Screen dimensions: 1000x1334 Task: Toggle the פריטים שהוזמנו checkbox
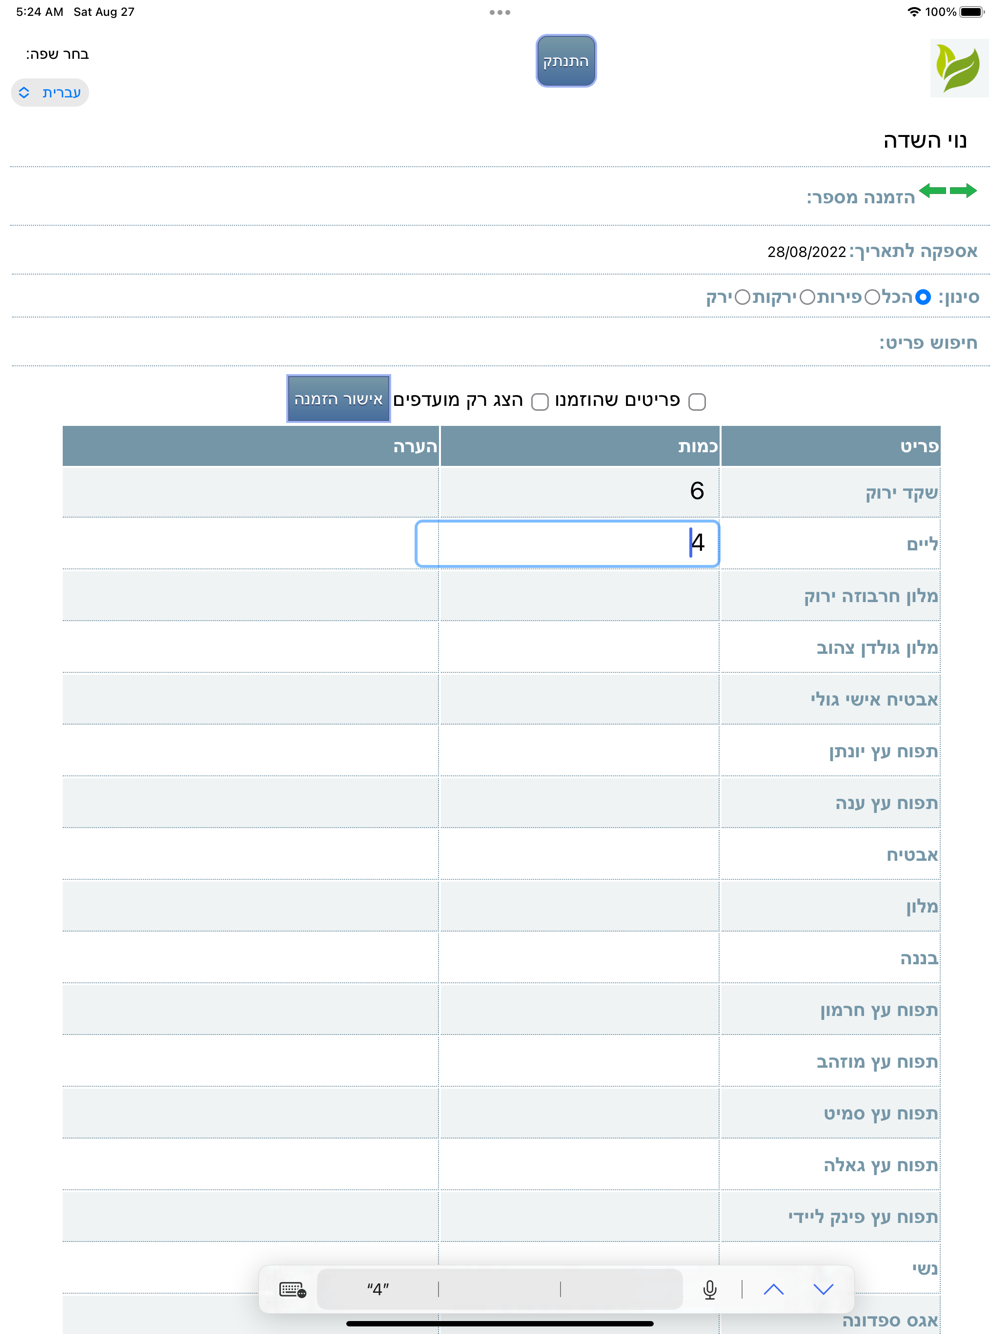point(697,401)
